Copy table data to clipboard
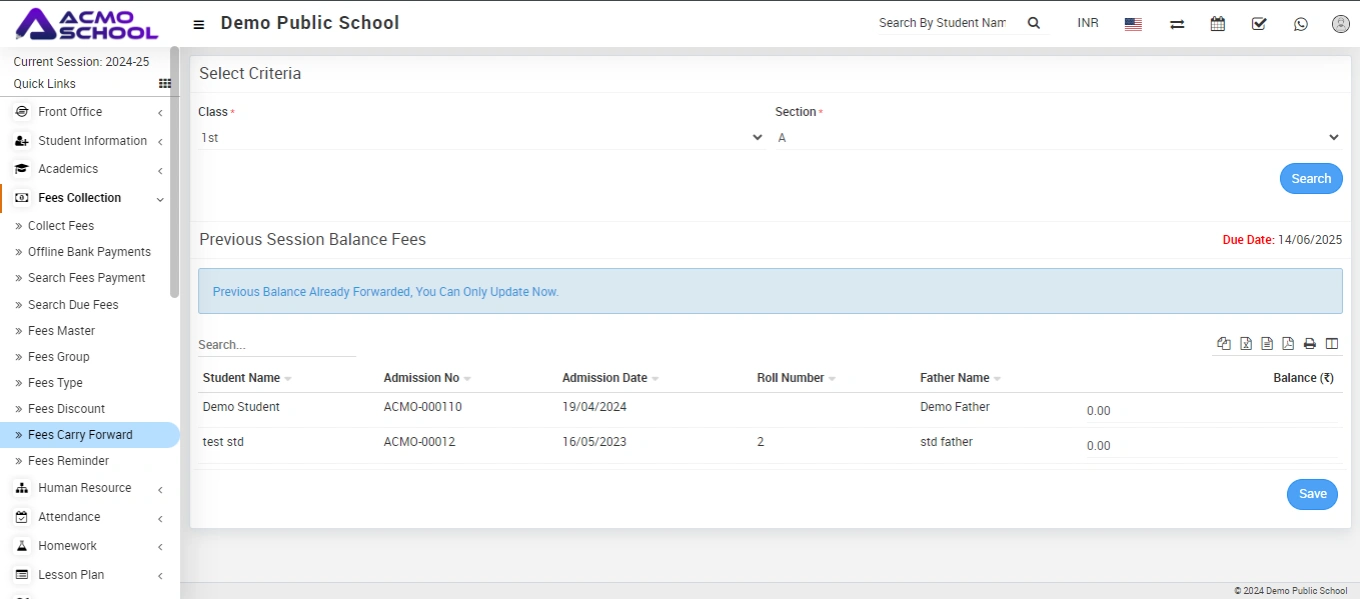Screen dimensions: 1360x599 [1224, 344]
